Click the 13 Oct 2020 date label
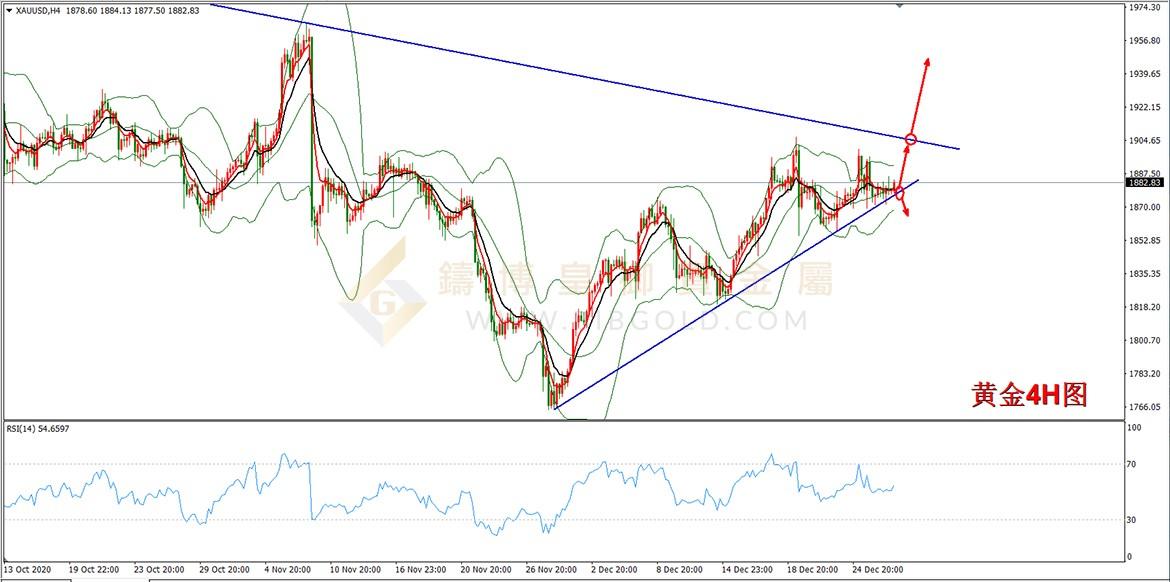The width and height of the screenshot is (1170, 582). point(28,569)
